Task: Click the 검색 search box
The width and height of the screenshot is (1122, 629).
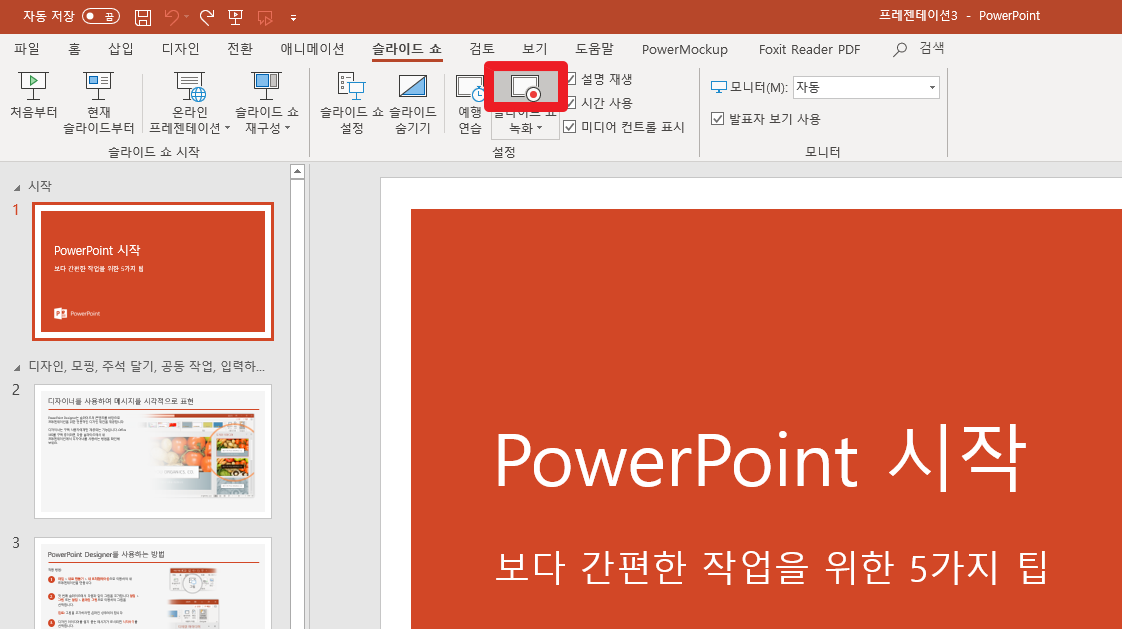Action: click(919, 49)
